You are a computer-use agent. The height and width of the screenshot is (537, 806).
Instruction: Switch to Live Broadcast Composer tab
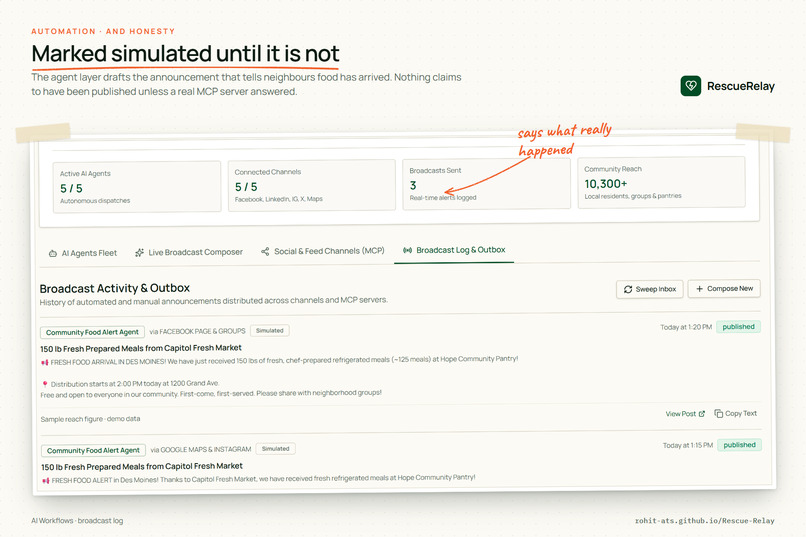point(189,252)
